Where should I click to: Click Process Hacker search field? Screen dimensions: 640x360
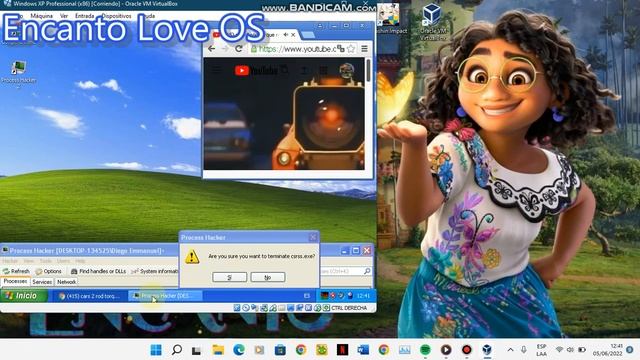click(341, 271)
